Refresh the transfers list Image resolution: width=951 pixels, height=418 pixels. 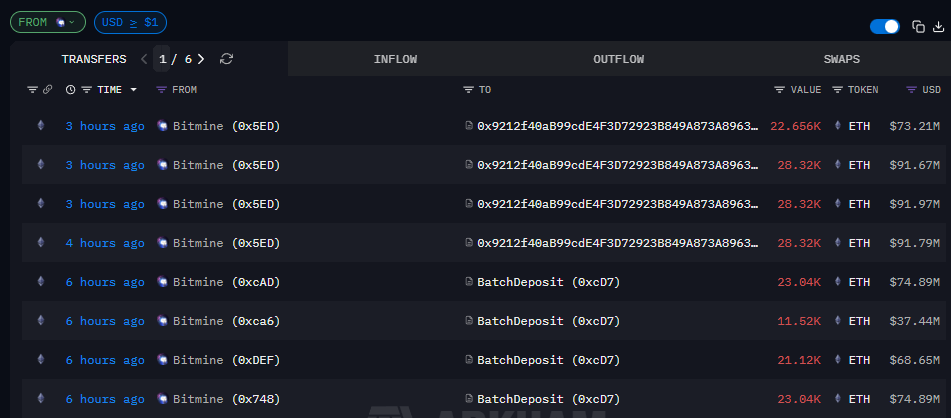226,59
